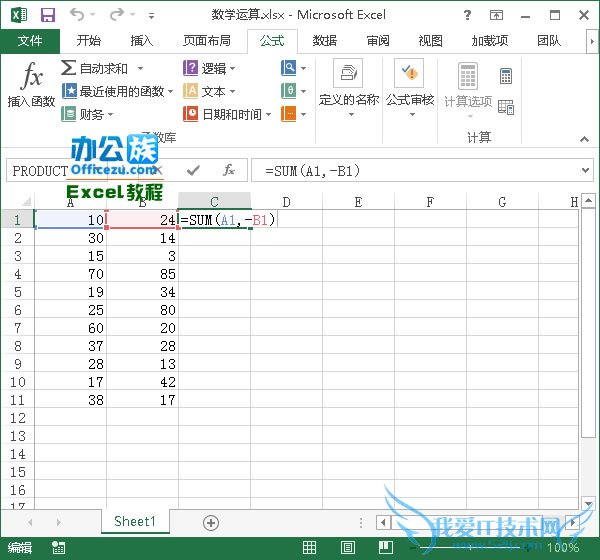Viewport: 600px width, 560px height.
Task: Click the Undo arrow in quick access toolbar
Action: [77, 15]
